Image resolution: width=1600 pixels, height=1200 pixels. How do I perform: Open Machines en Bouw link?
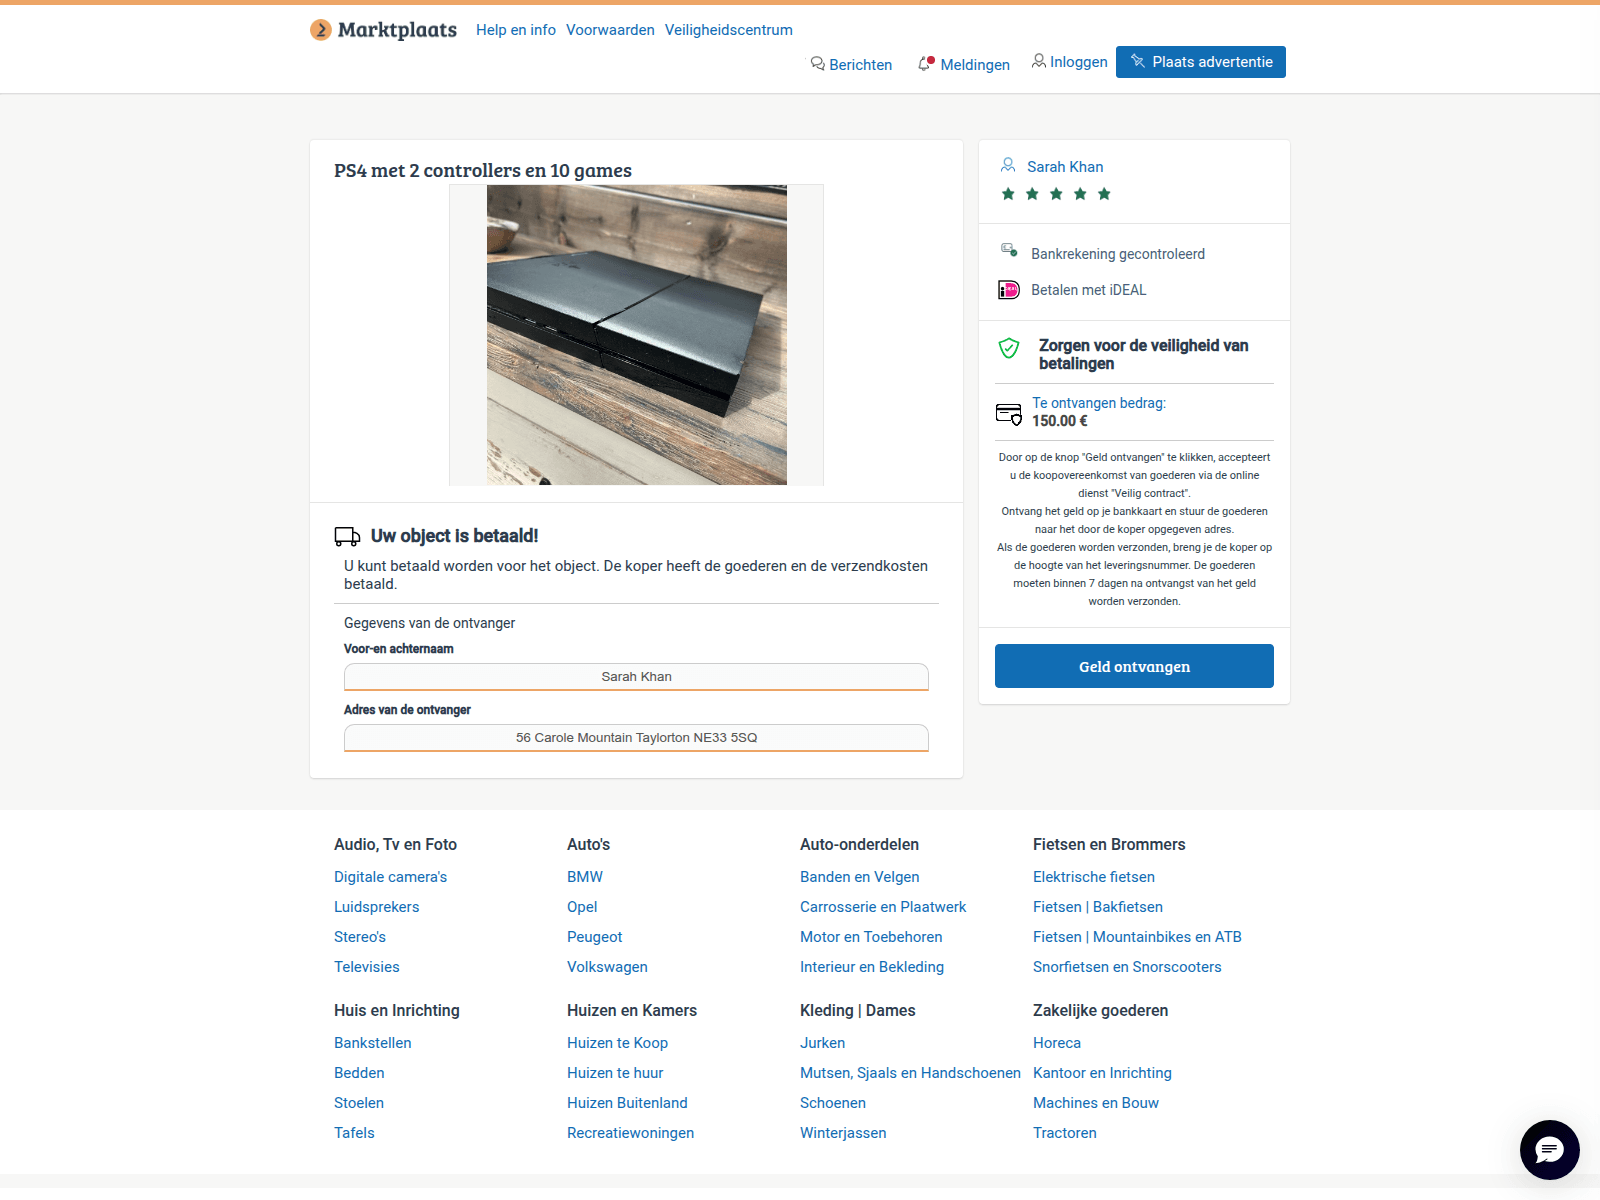pos(1096,1103)
